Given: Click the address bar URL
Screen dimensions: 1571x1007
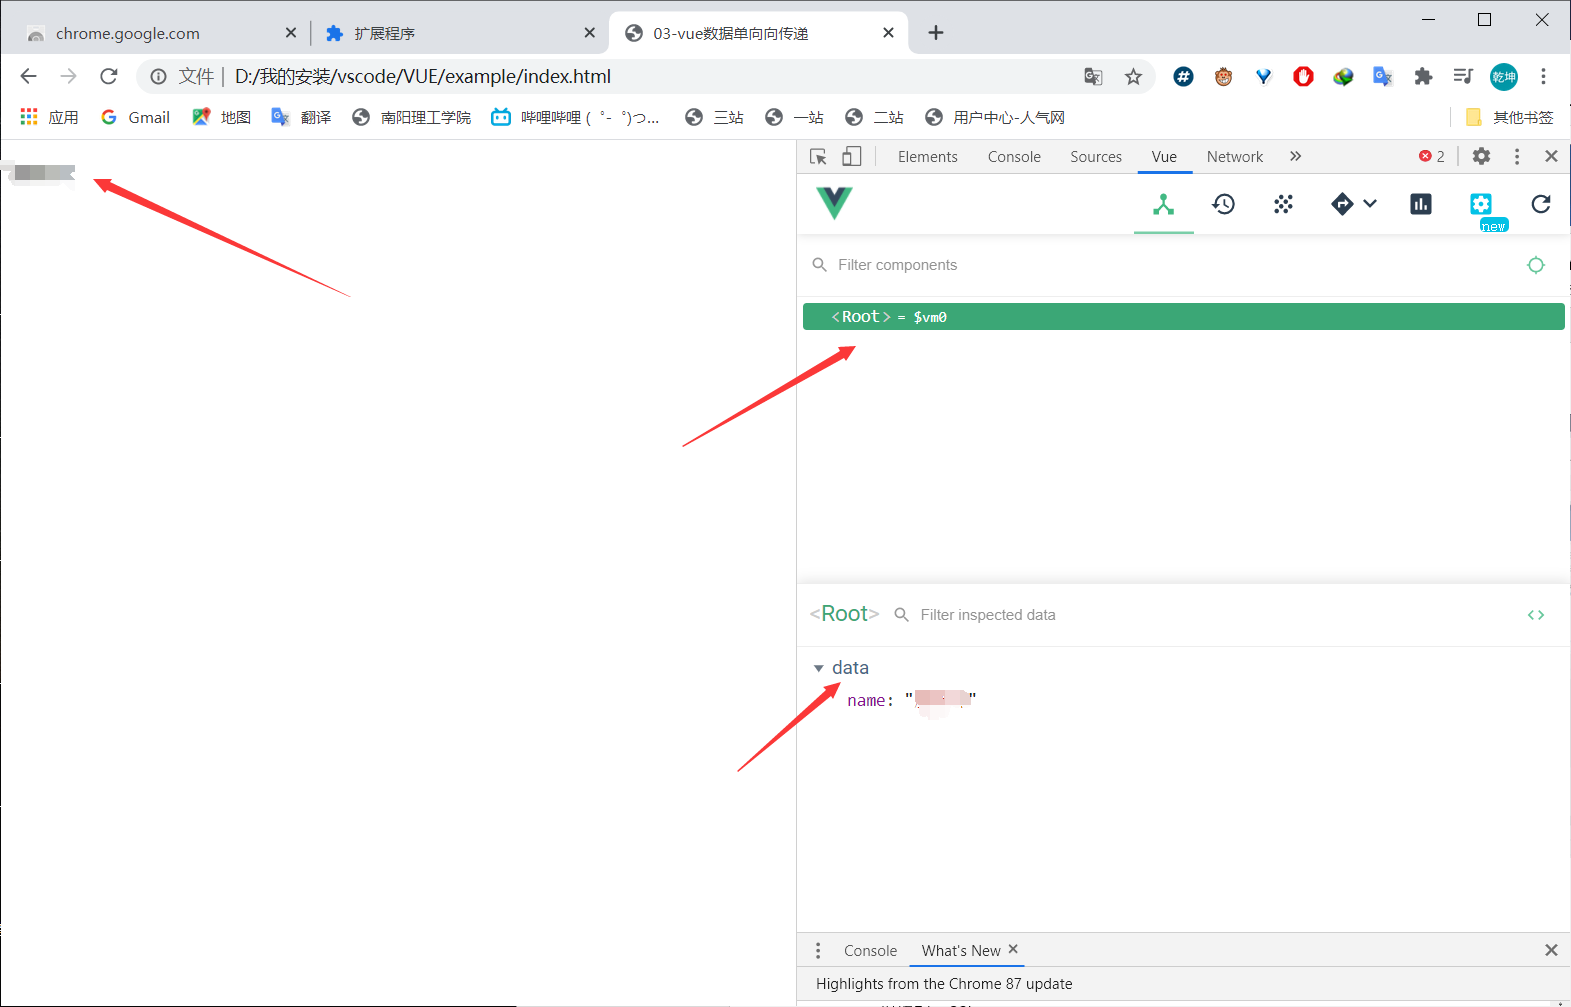Looking at the screenshot, I should 423,77.
